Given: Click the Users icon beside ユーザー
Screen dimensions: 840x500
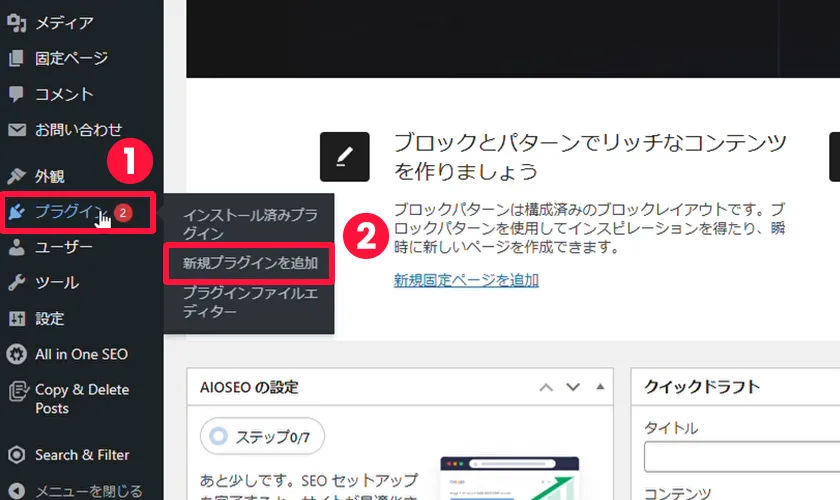Looking at the screenshot, I should tap(16, 247).
